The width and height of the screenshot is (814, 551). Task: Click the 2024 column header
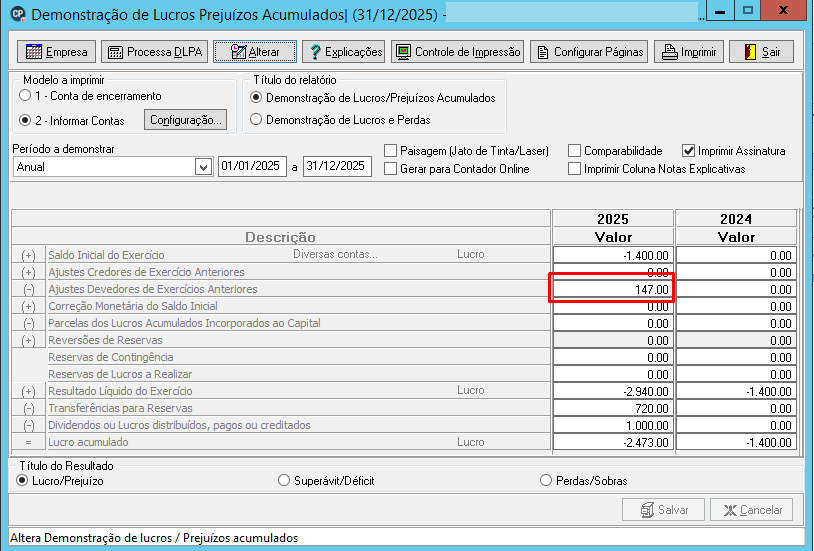click(736, 219)
